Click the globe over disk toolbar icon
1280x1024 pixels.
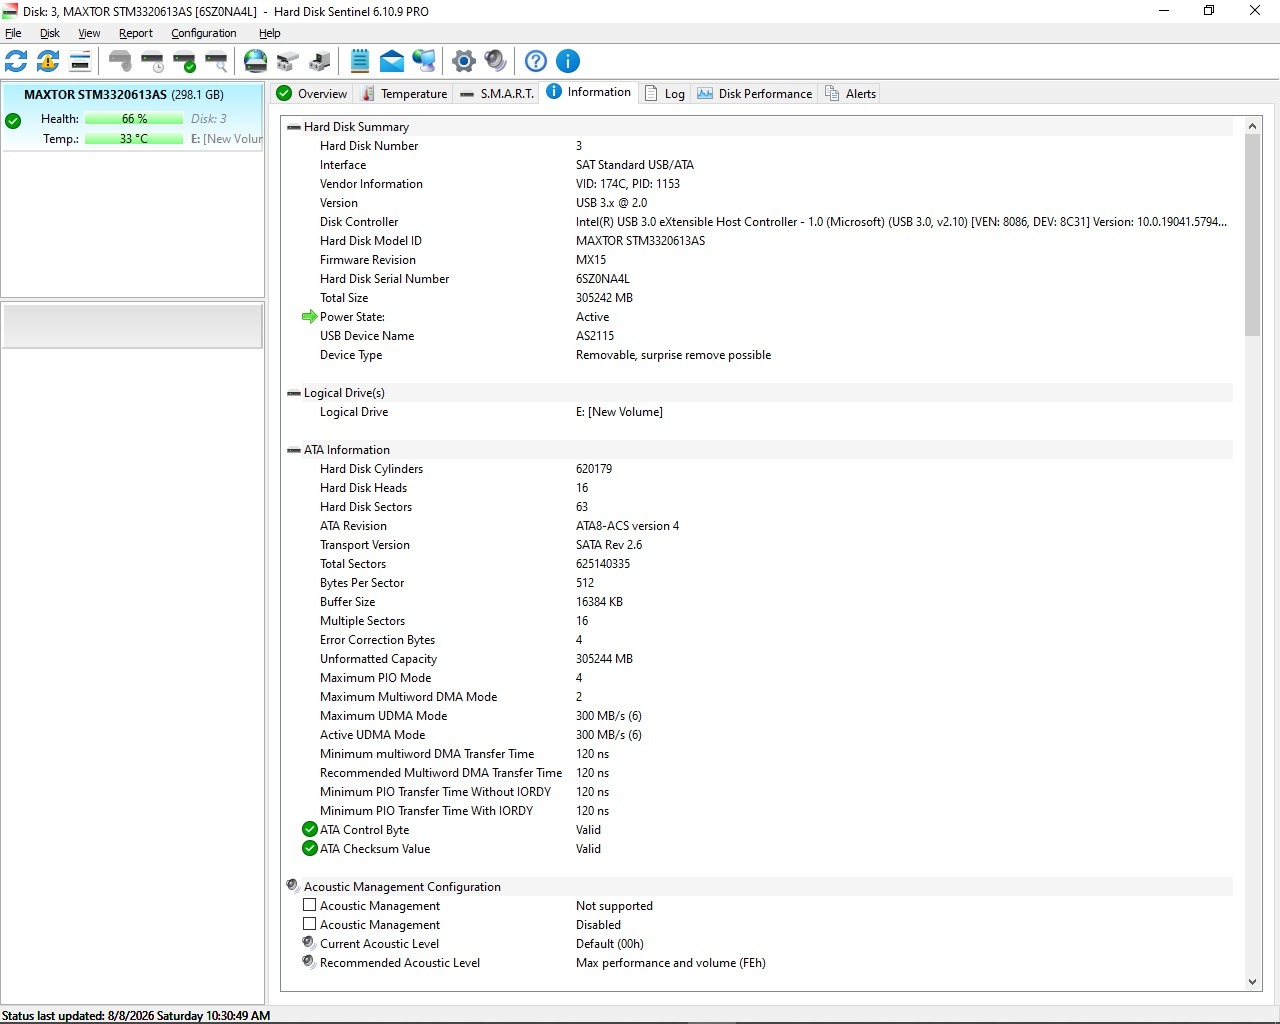(x=256, y=61)
